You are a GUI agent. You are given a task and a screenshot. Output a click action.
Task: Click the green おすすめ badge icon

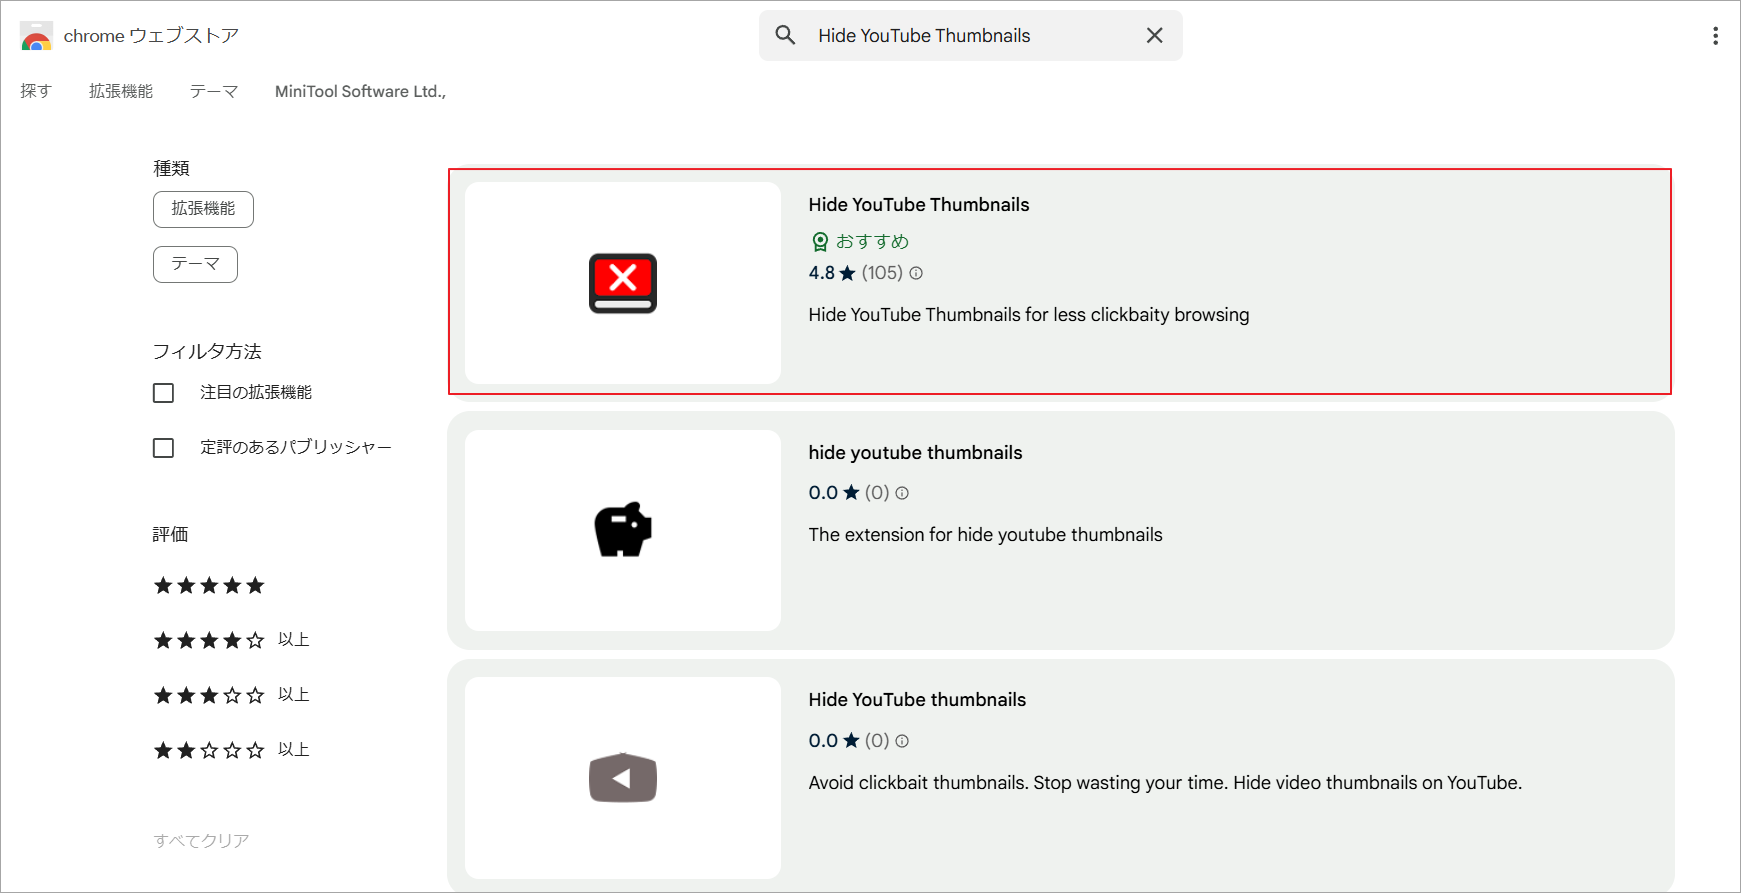click(x=820, y=241)
